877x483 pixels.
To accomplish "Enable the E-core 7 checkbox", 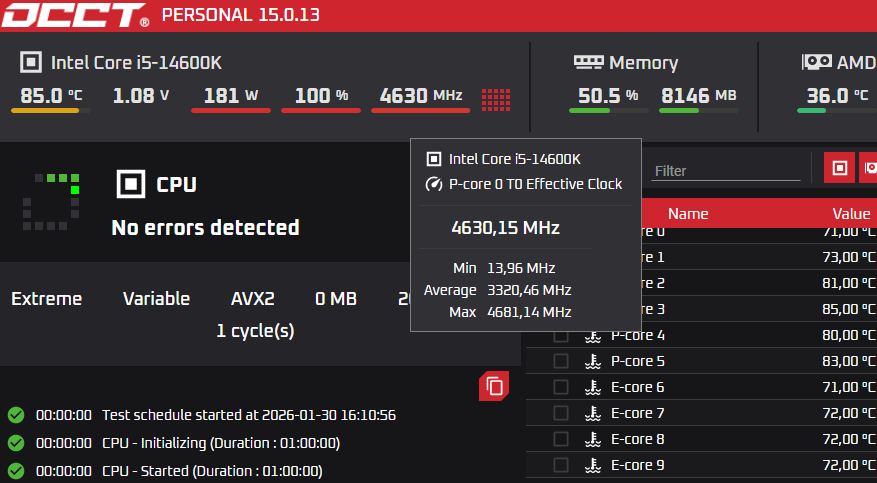I will pos(561,413).
